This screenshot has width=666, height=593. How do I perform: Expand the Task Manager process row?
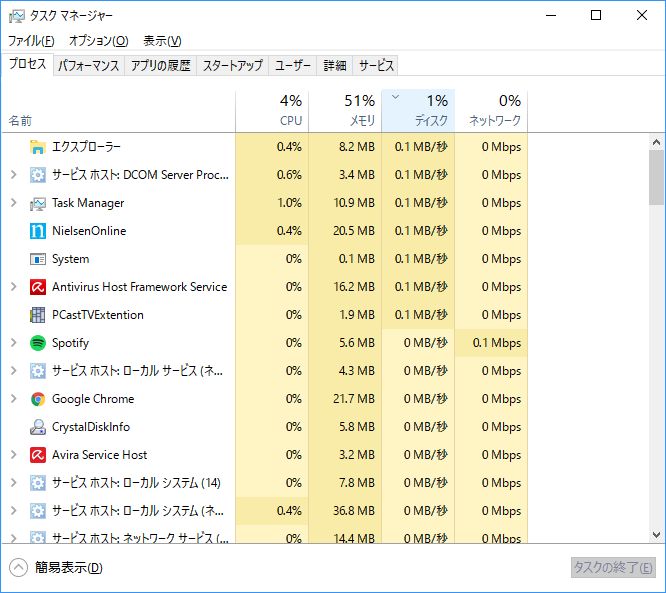click(x=14, y=203)
